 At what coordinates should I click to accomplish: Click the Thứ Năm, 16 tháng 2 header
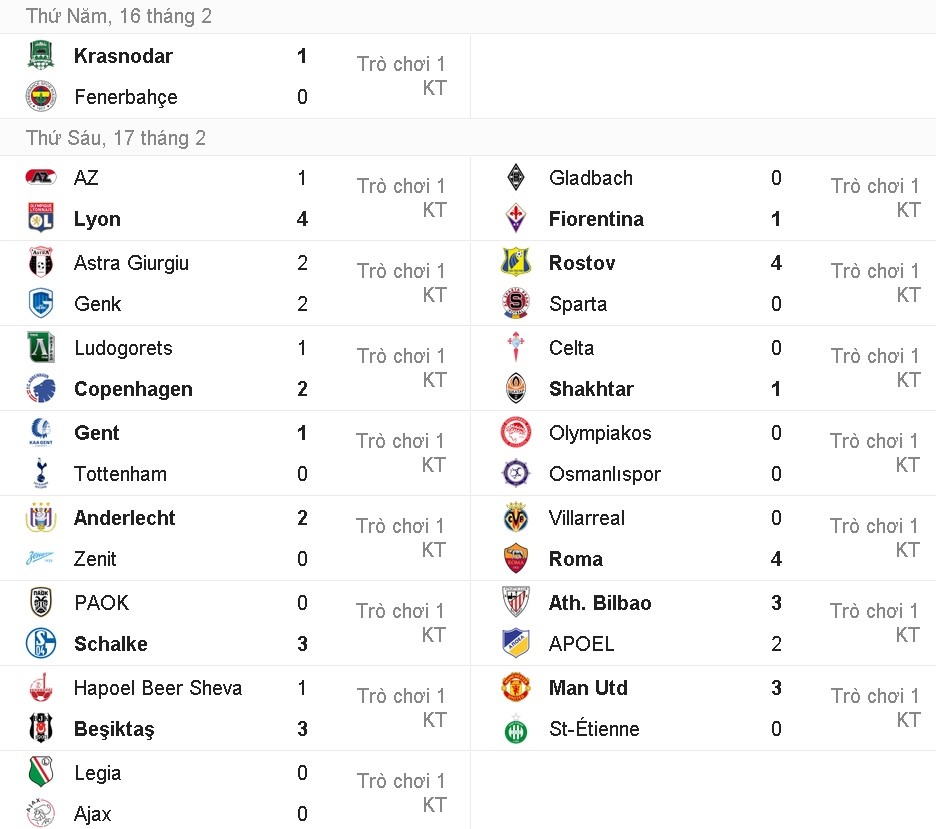119,16
